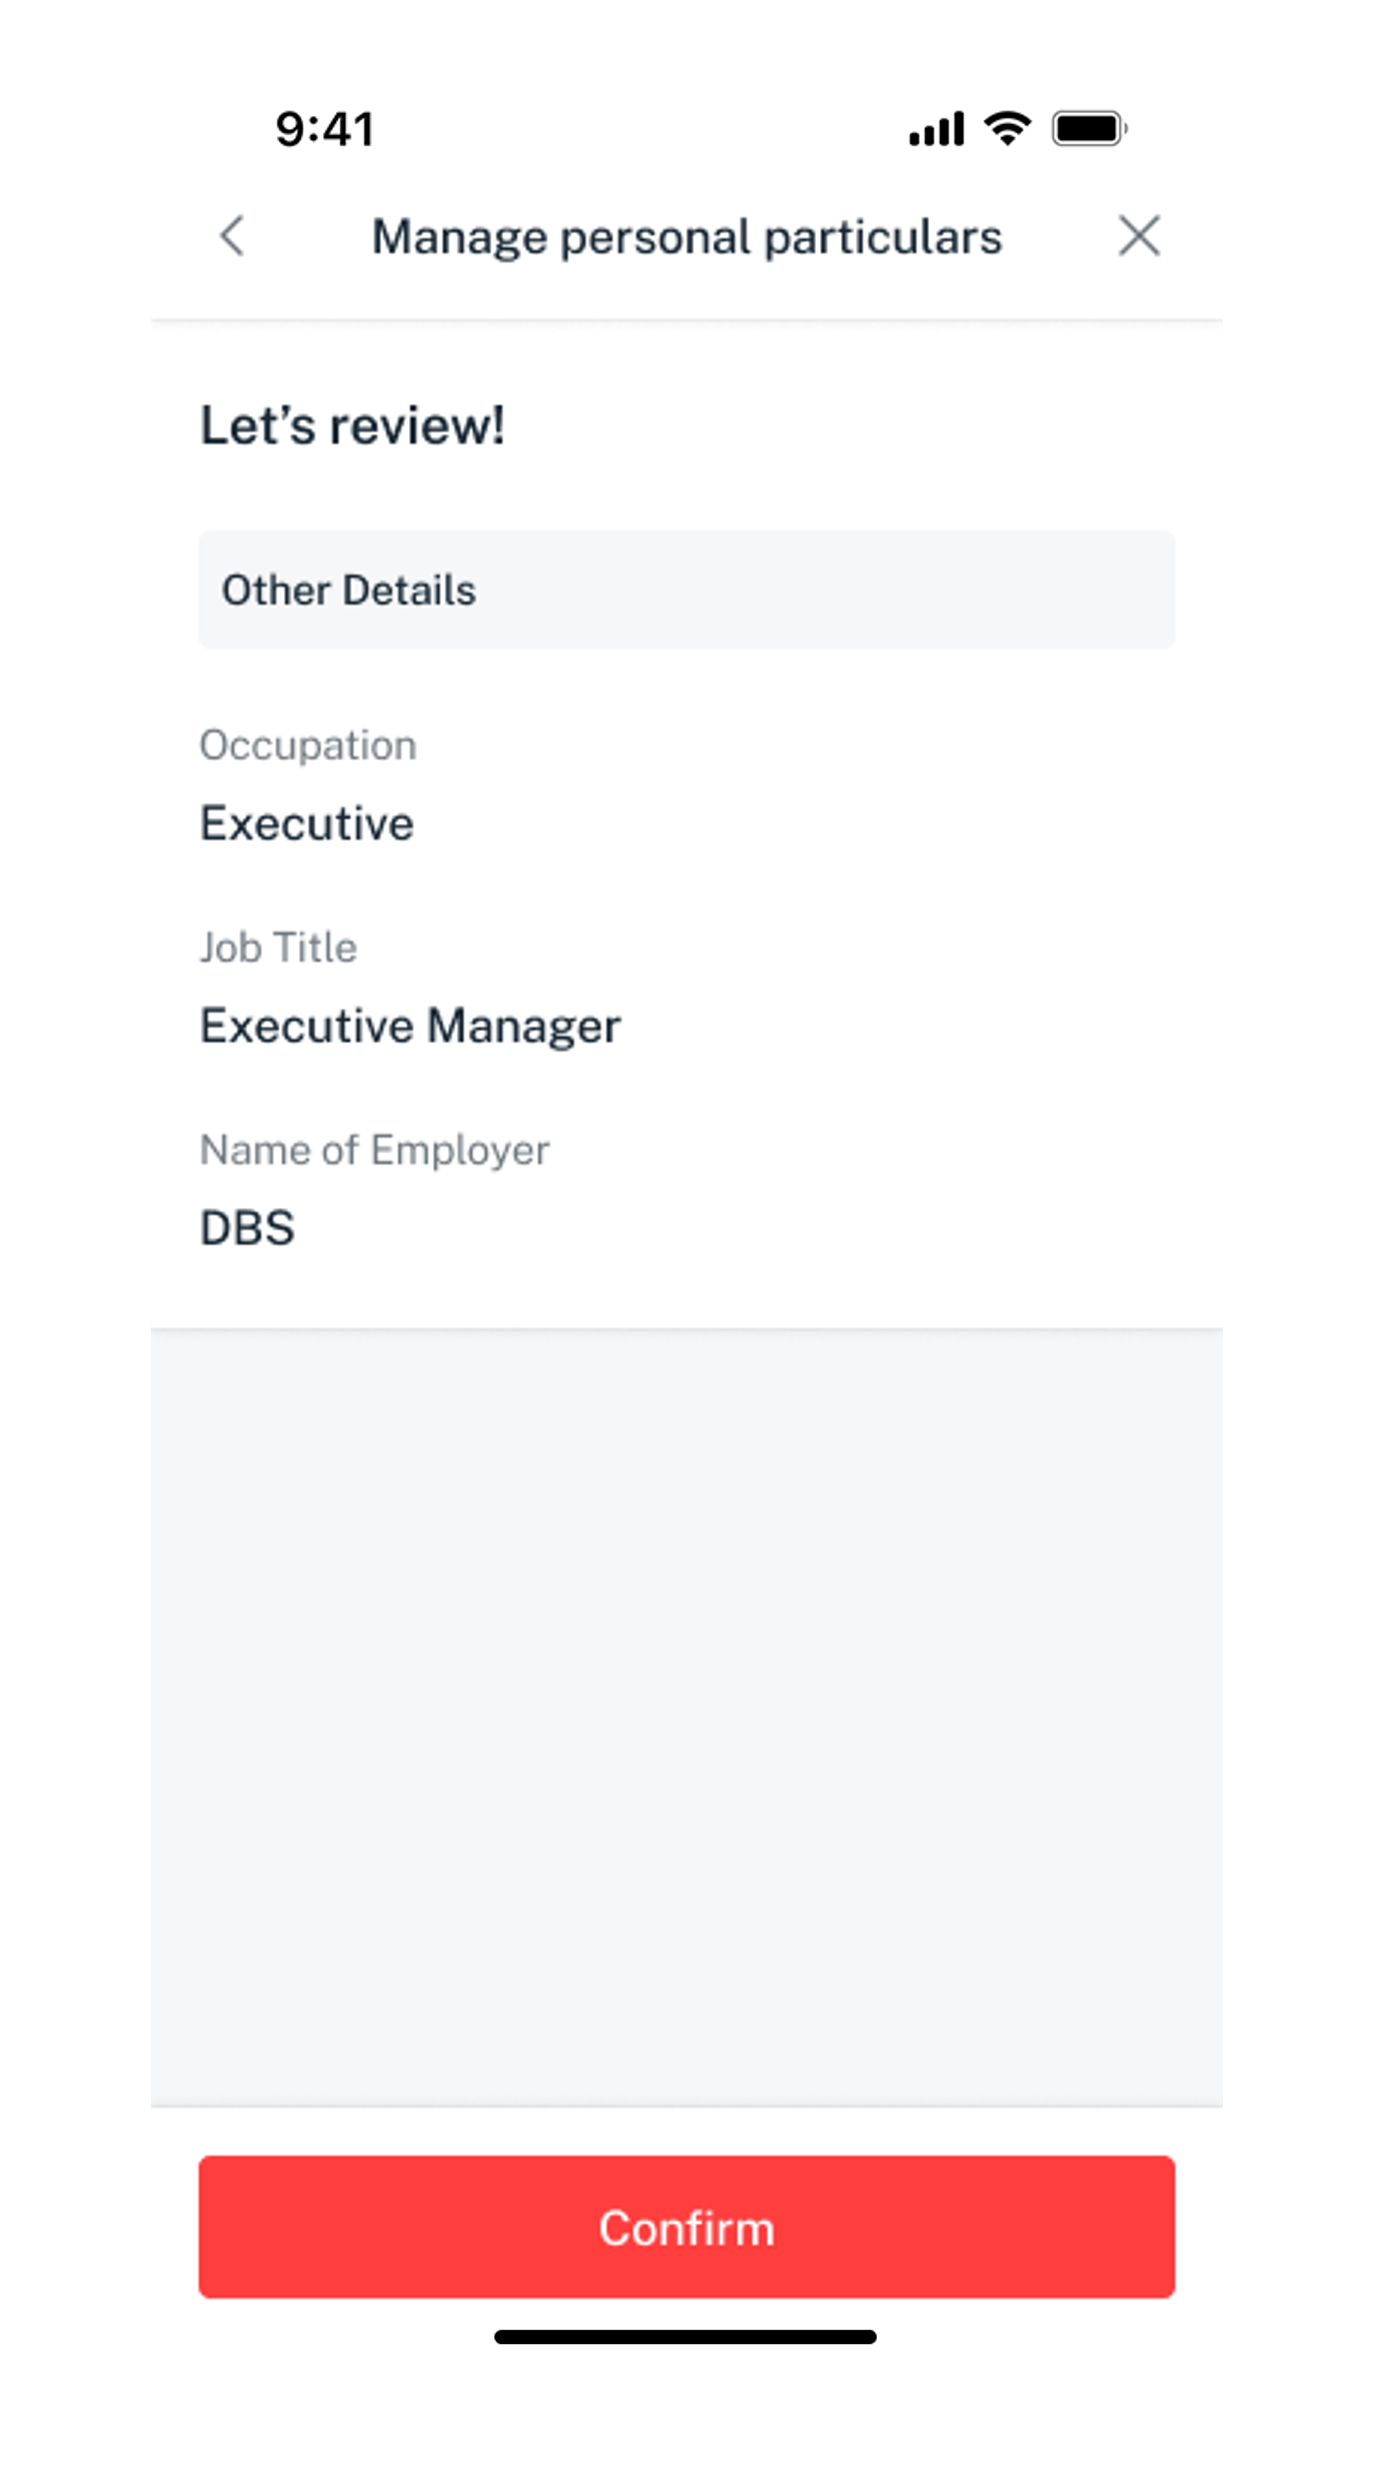Screen dimensions: 1374x2475
Task: Tap the 9:41 clock in status bar
Action: (x=325, y=129)
